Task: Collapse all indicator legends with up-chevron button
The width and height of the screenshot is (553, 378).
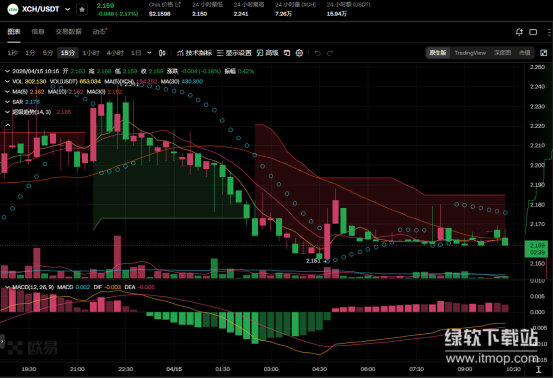Action: (x=8, y=125)
